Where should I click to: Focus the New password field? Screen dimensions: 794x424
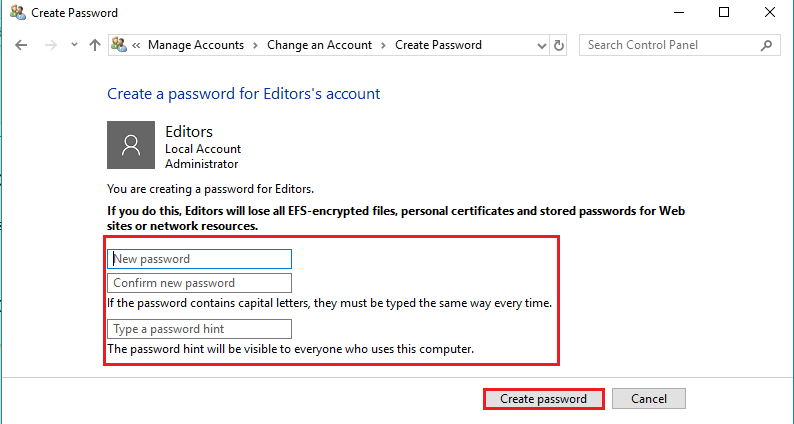click(x=200, y=259)
